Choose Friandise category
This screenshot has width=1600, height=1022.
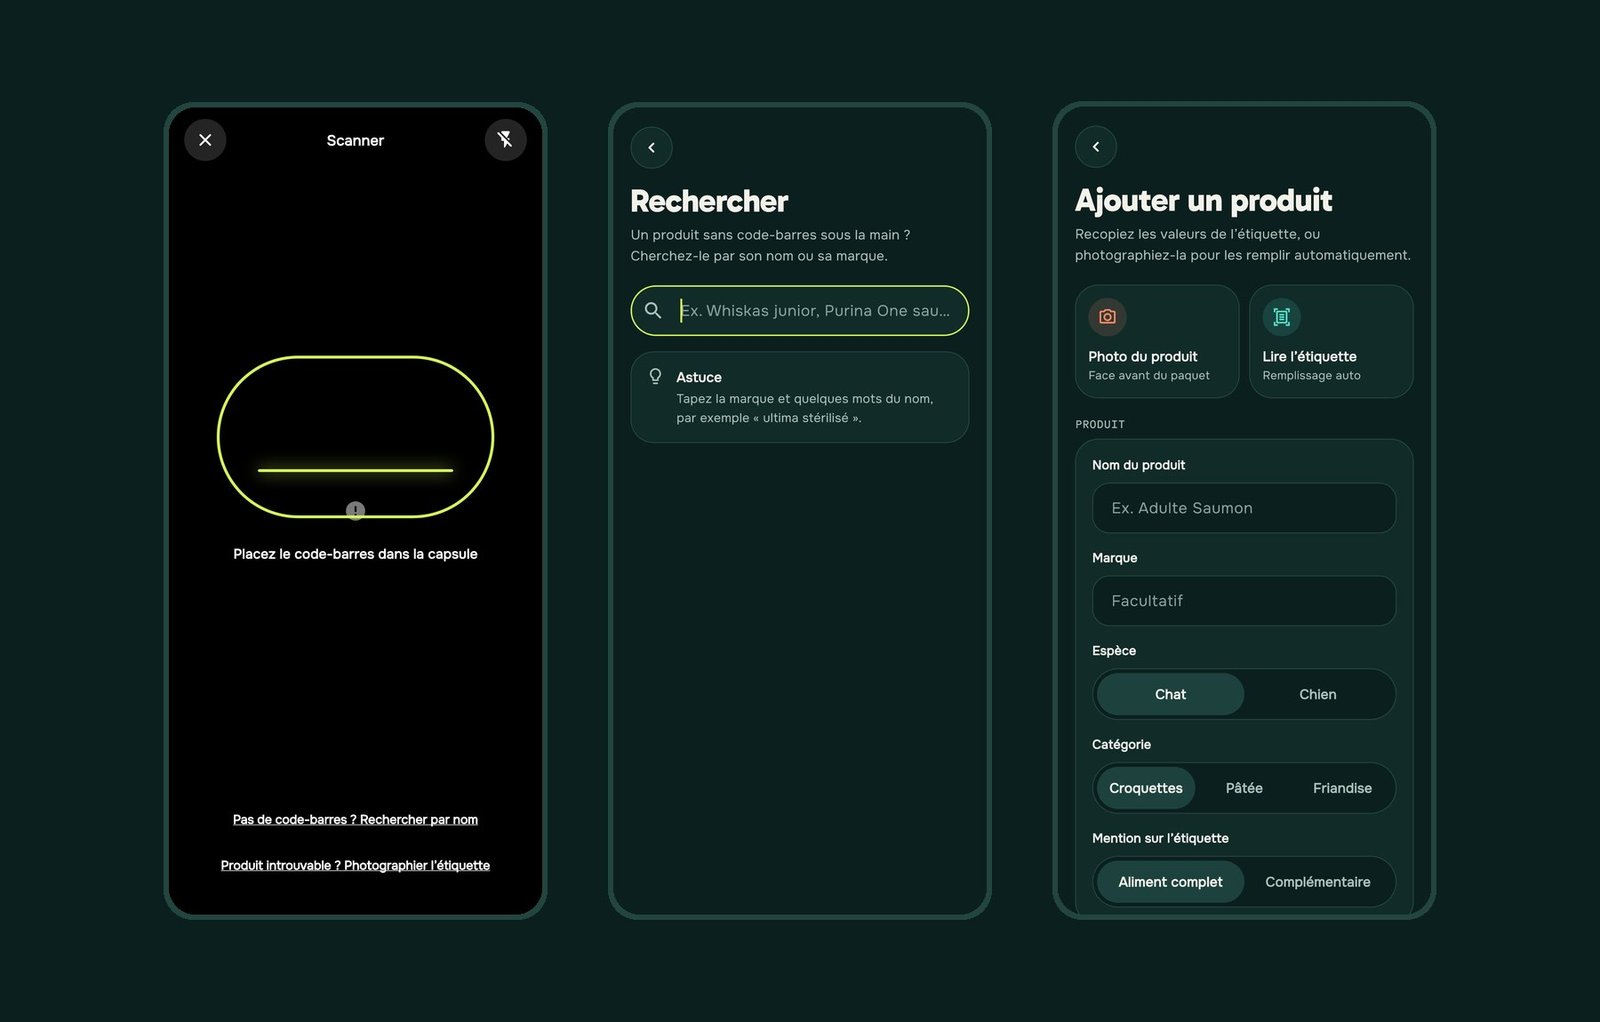[1342, 788]
